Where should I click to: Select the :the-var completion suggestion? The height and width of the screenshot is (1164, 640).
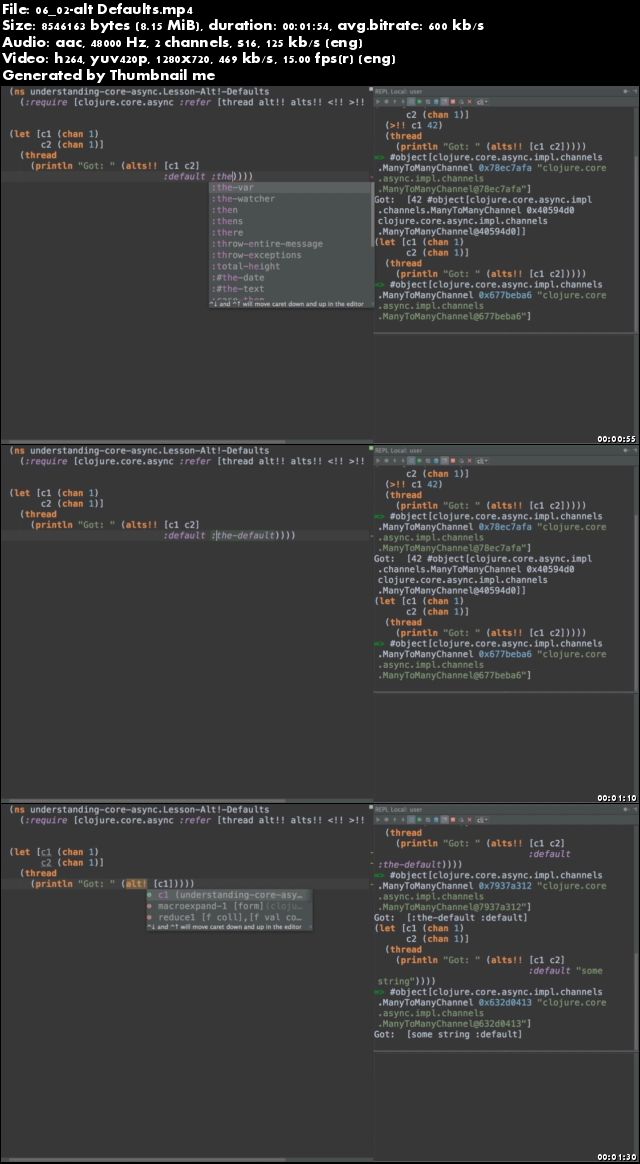point(290,188)
